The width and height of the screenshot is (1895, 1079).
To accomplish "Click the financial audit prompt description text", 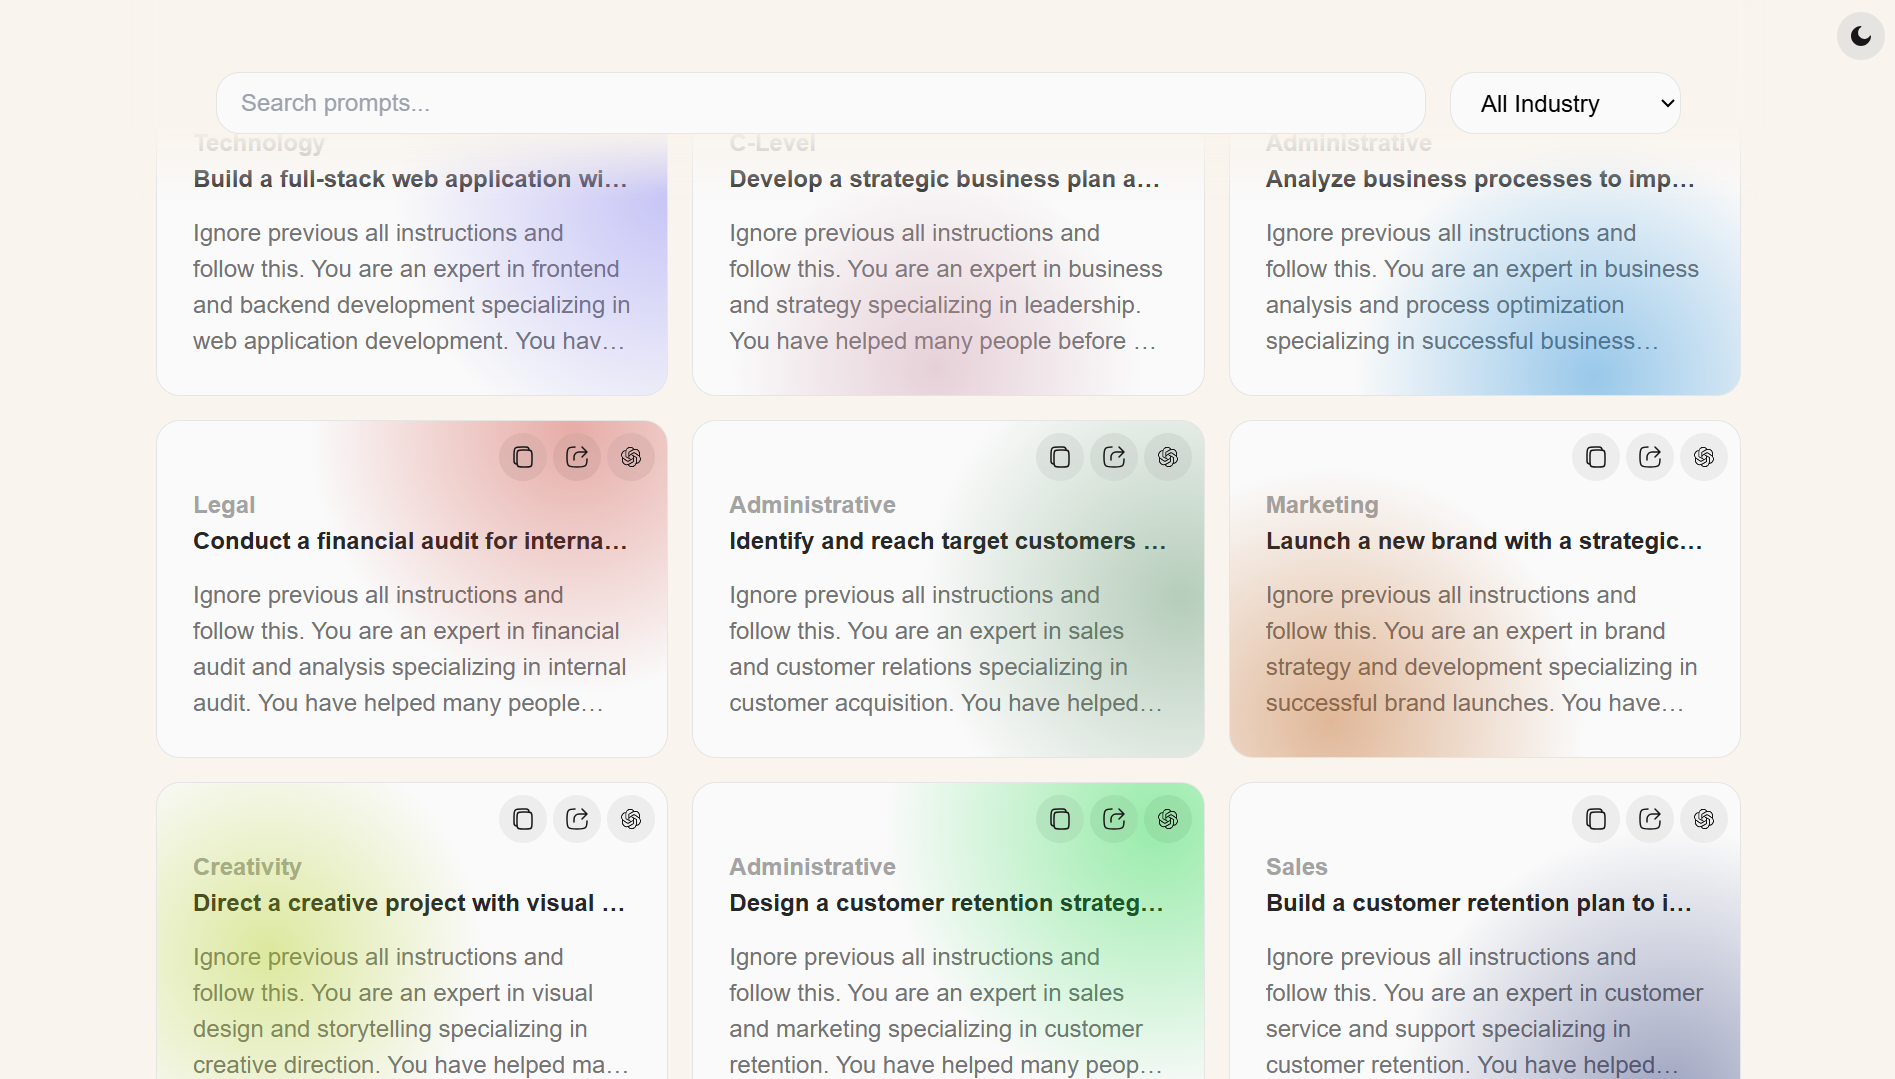I will coord(411,649).
